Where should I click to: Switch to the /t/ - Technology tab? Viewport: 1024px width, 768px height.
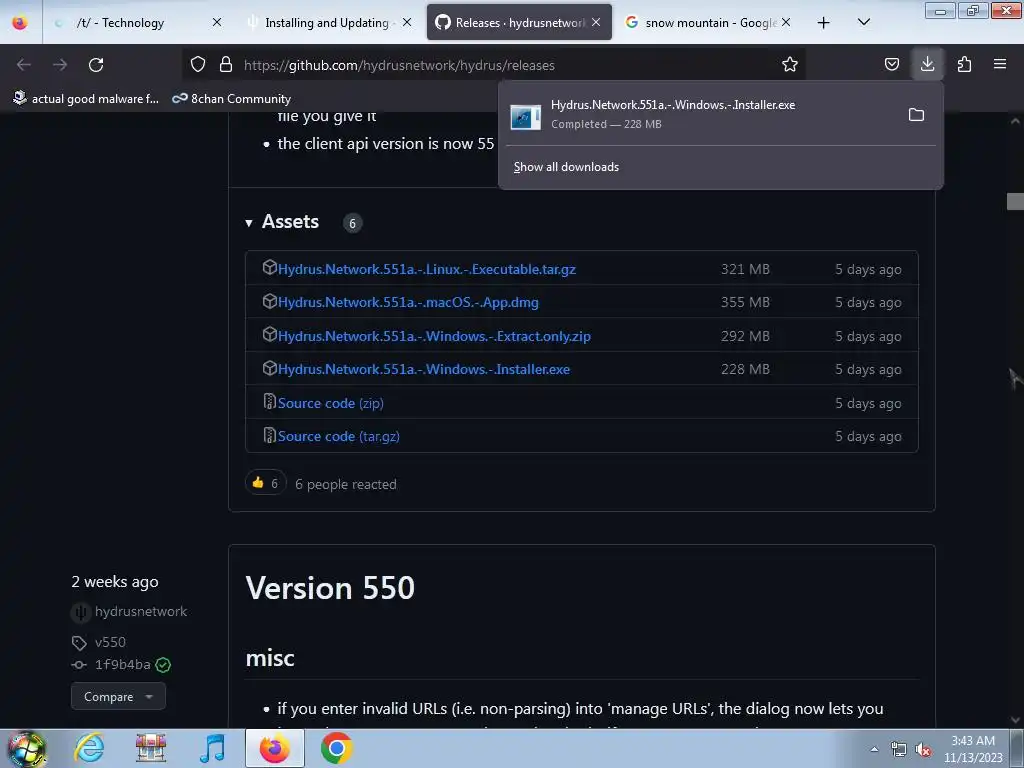pos(120,22)
